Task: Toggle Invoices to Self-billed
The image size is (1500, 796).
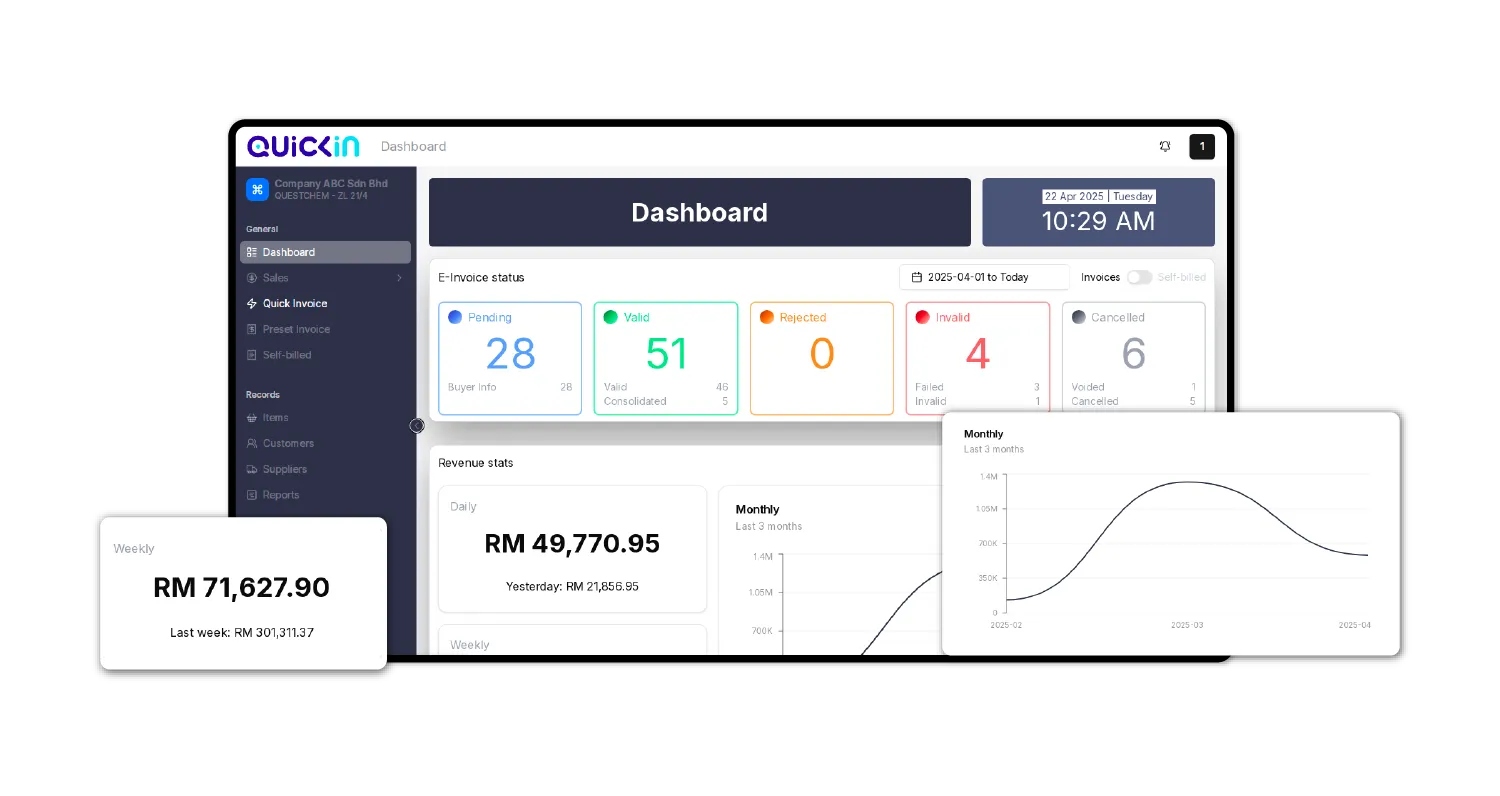Action: tap(1139, 277)
